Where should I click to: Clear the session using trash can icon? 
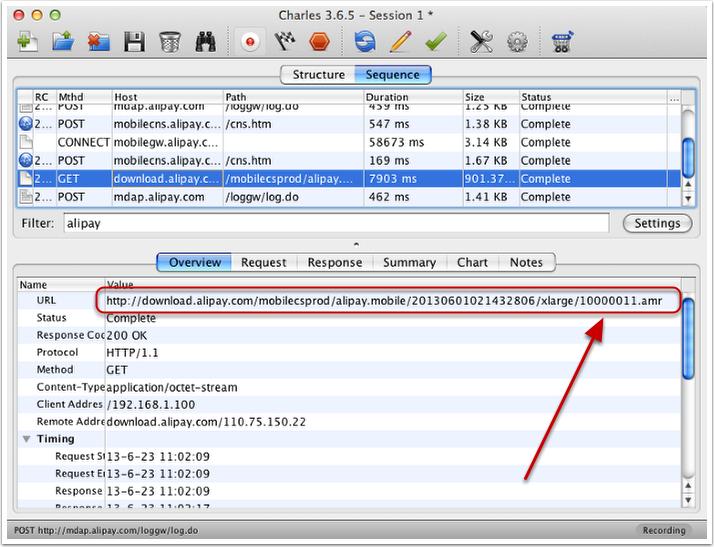coord(170,41)
